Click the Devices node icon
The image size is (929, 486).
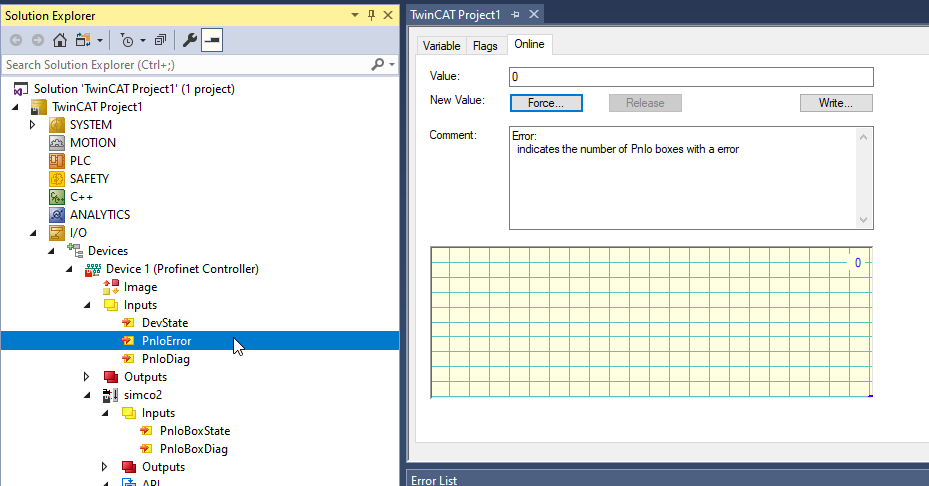coord(75,251)
